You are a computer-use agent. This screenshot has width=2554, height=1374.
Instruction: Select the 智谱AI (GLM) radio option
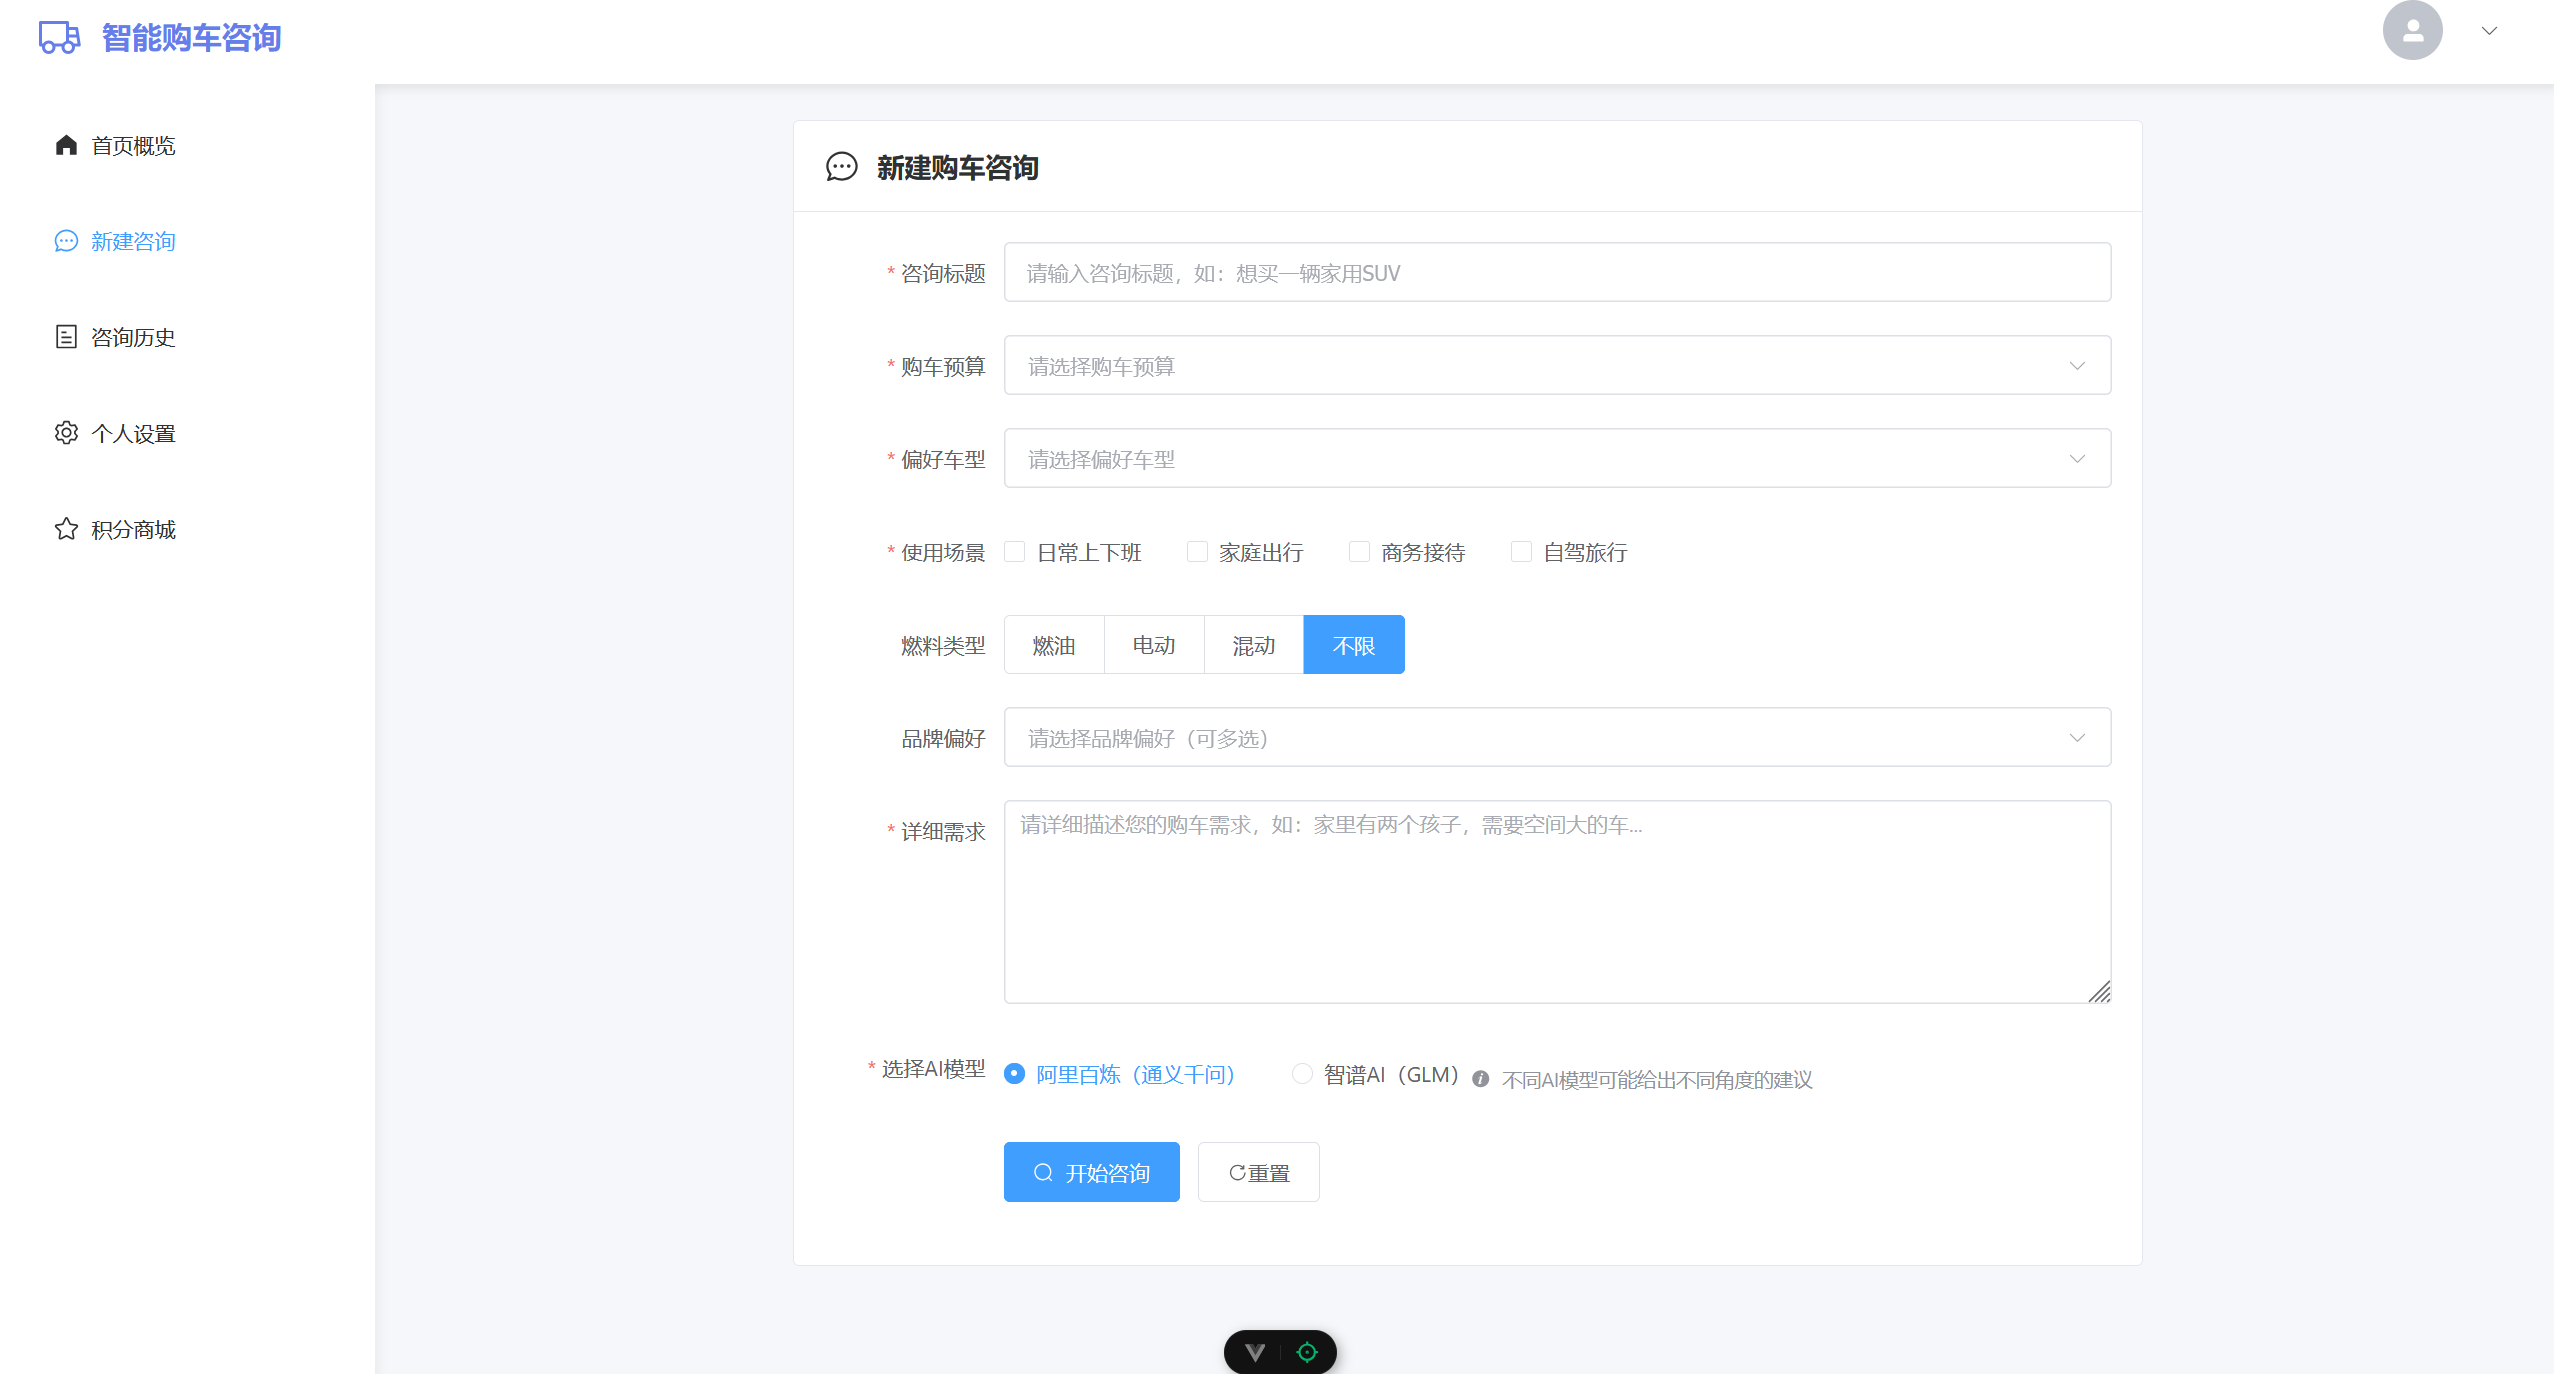(1302, 1074)
